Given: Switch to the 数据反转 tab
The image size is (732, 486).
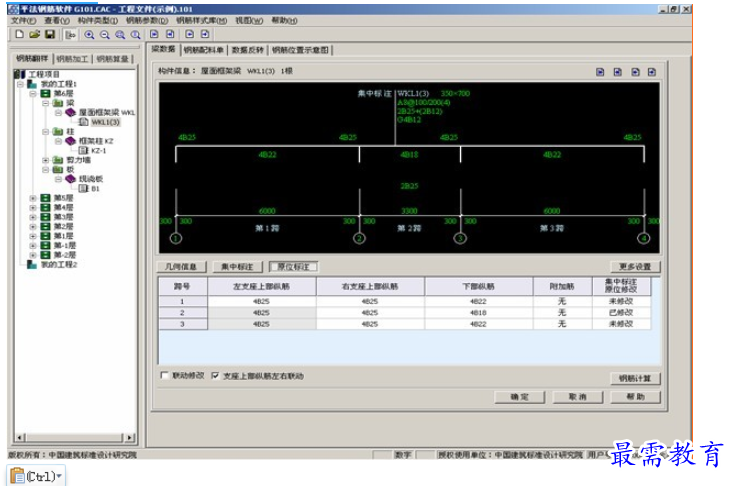Looking at the screenshot, I should [x=248, y=50].
